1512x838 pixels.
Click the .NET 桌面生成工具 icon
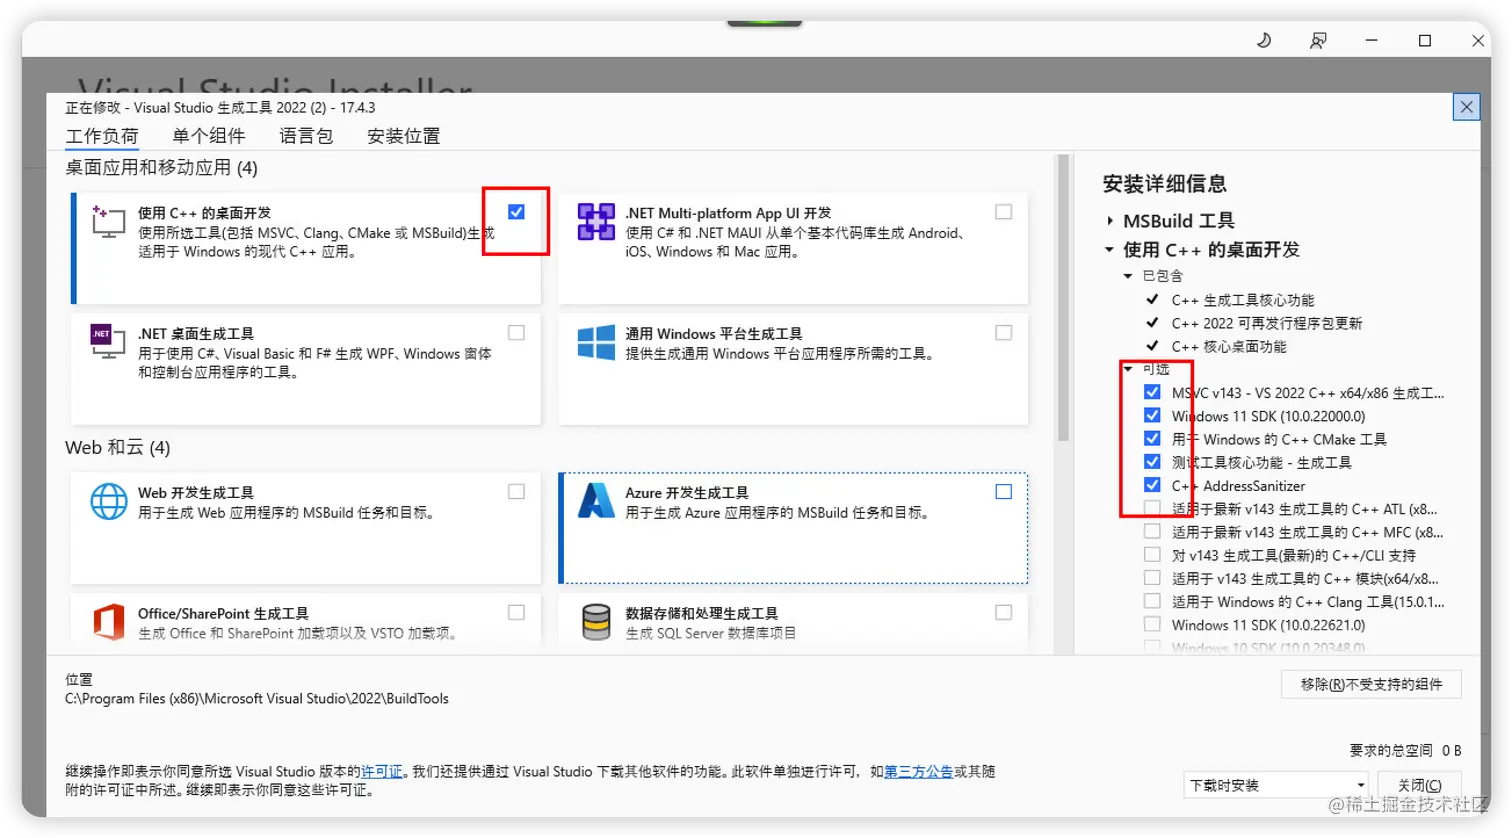click(x=108, y=342)
